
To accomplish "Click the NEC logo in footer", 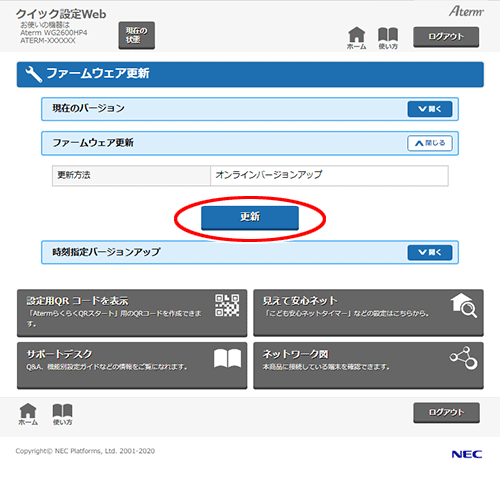I will [x=467, y=454].
